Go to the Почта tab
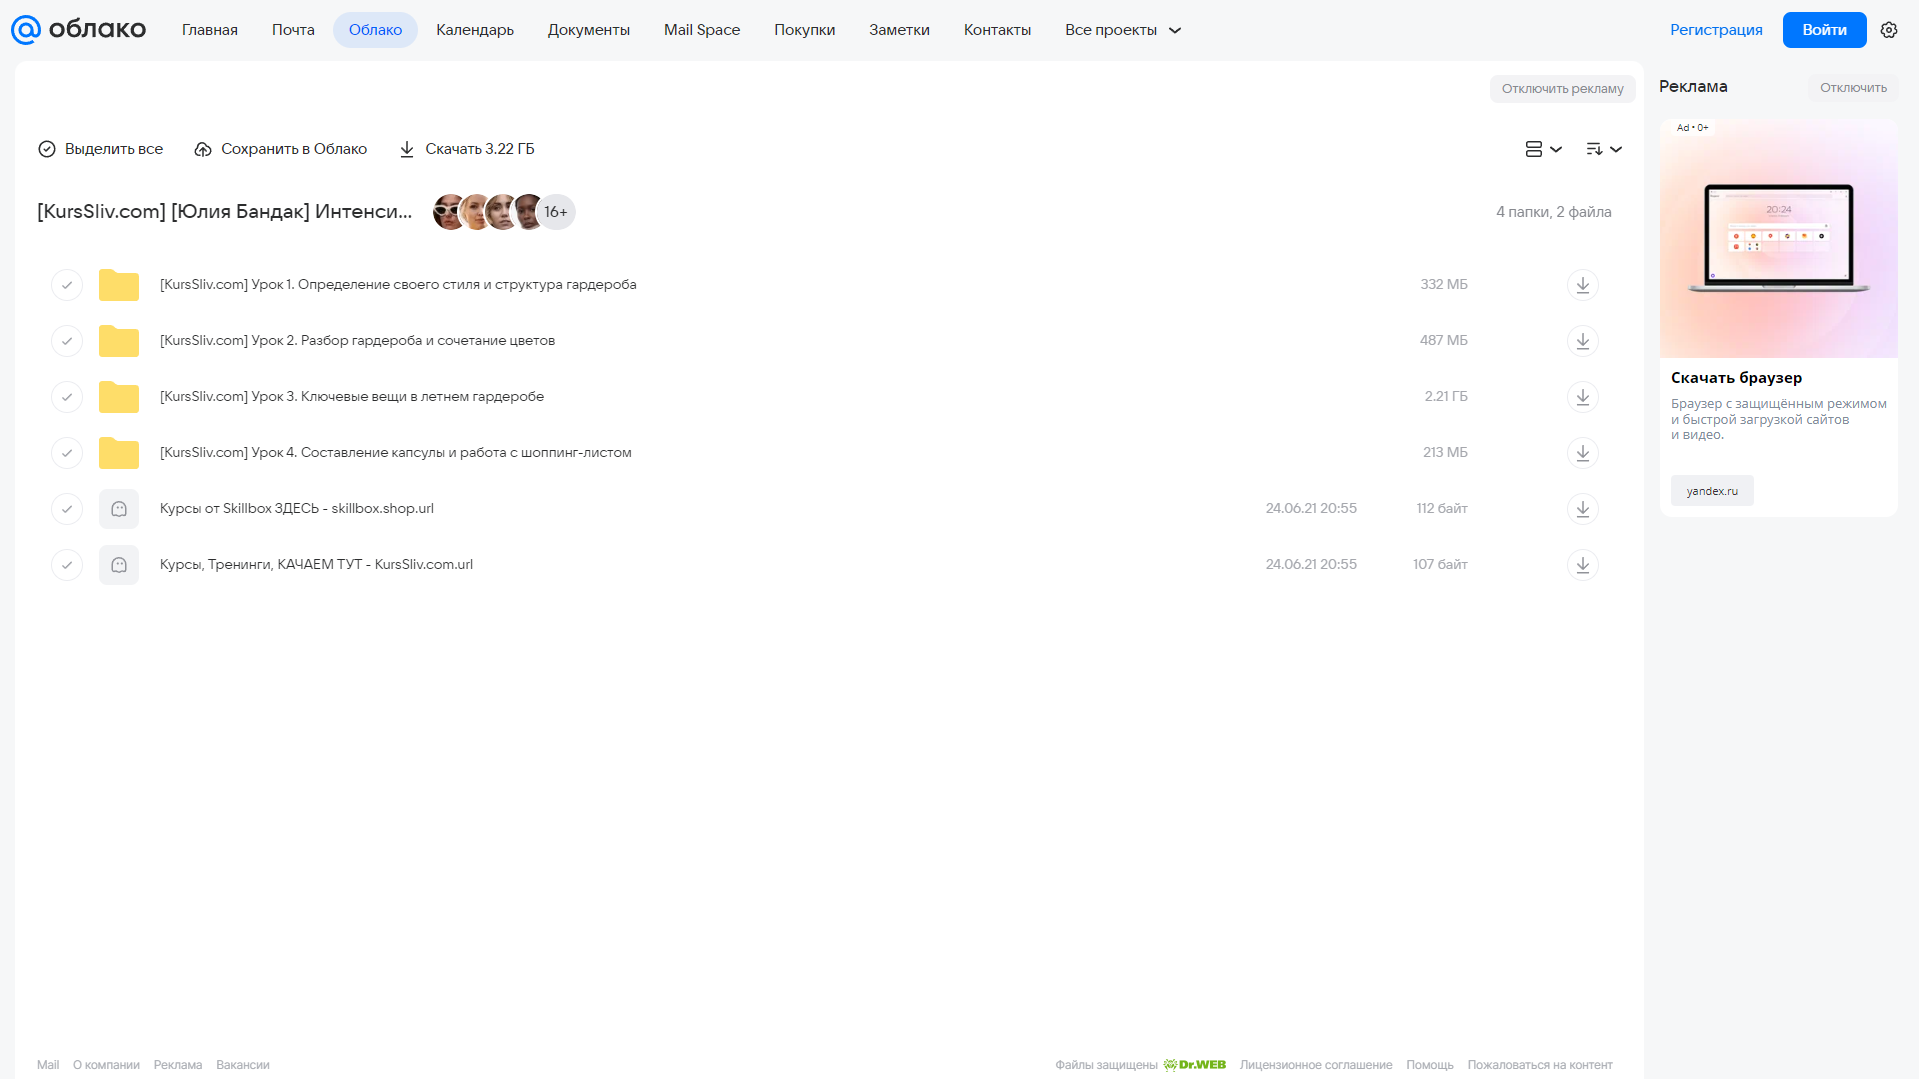The width and height of the screenshot is (1919, 1079). (x=293, y=30)
